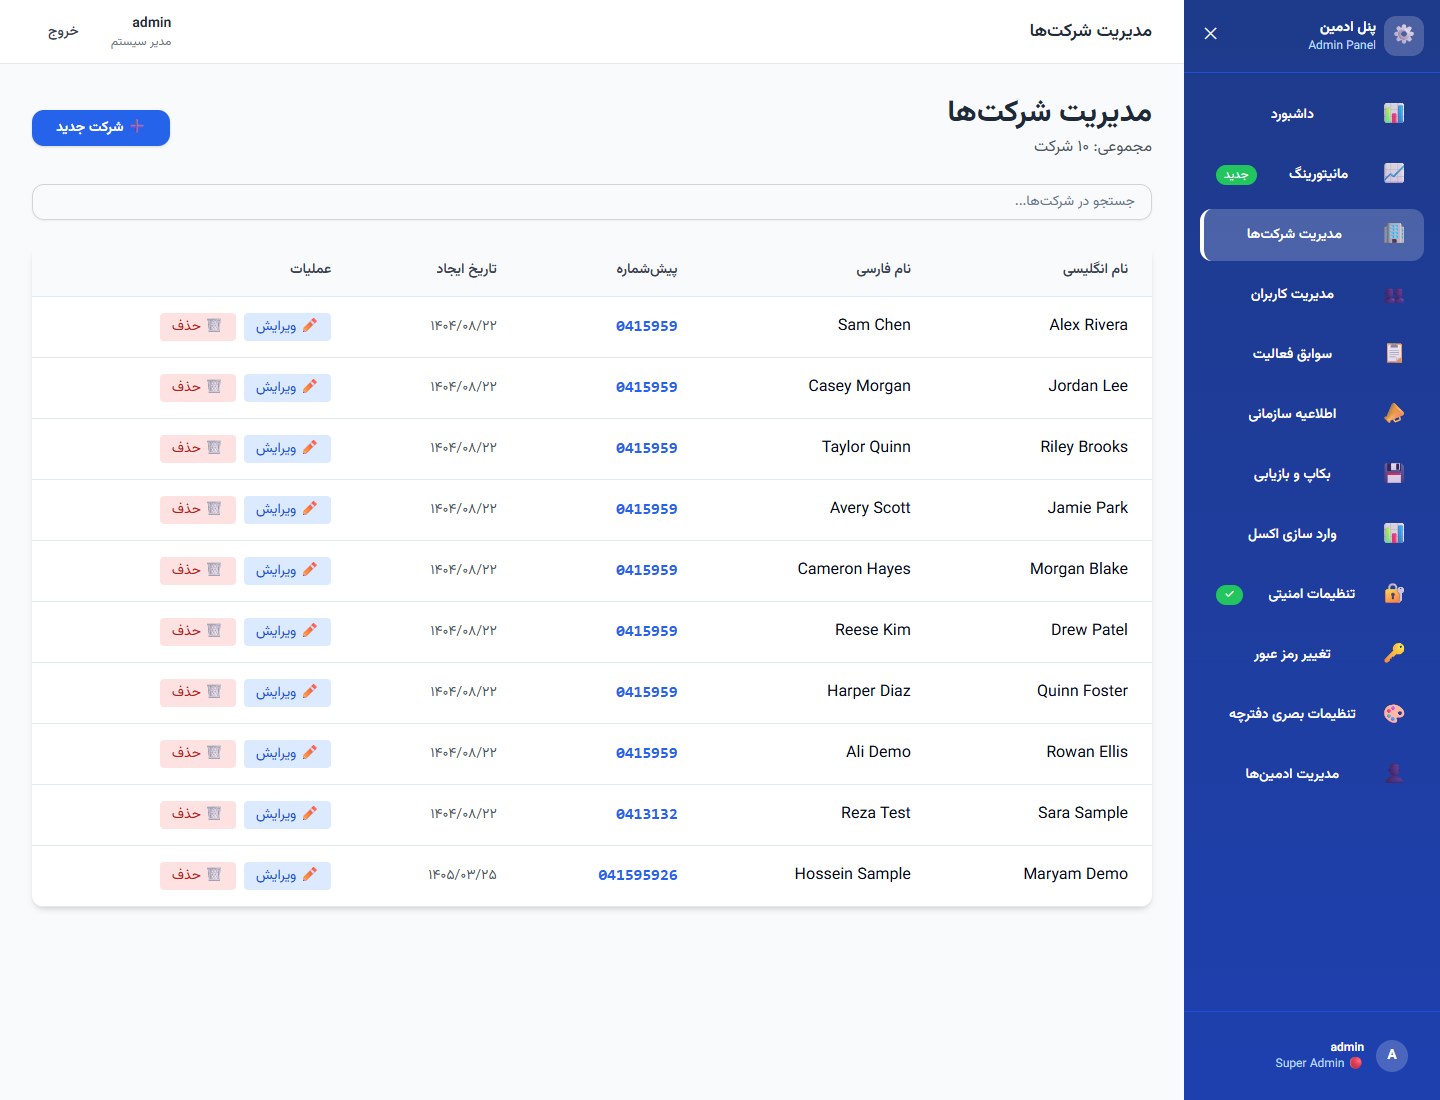The image size is (1440, 1100).
Task: Delete the Alex Rivera company row
Action: coord(198,326)
